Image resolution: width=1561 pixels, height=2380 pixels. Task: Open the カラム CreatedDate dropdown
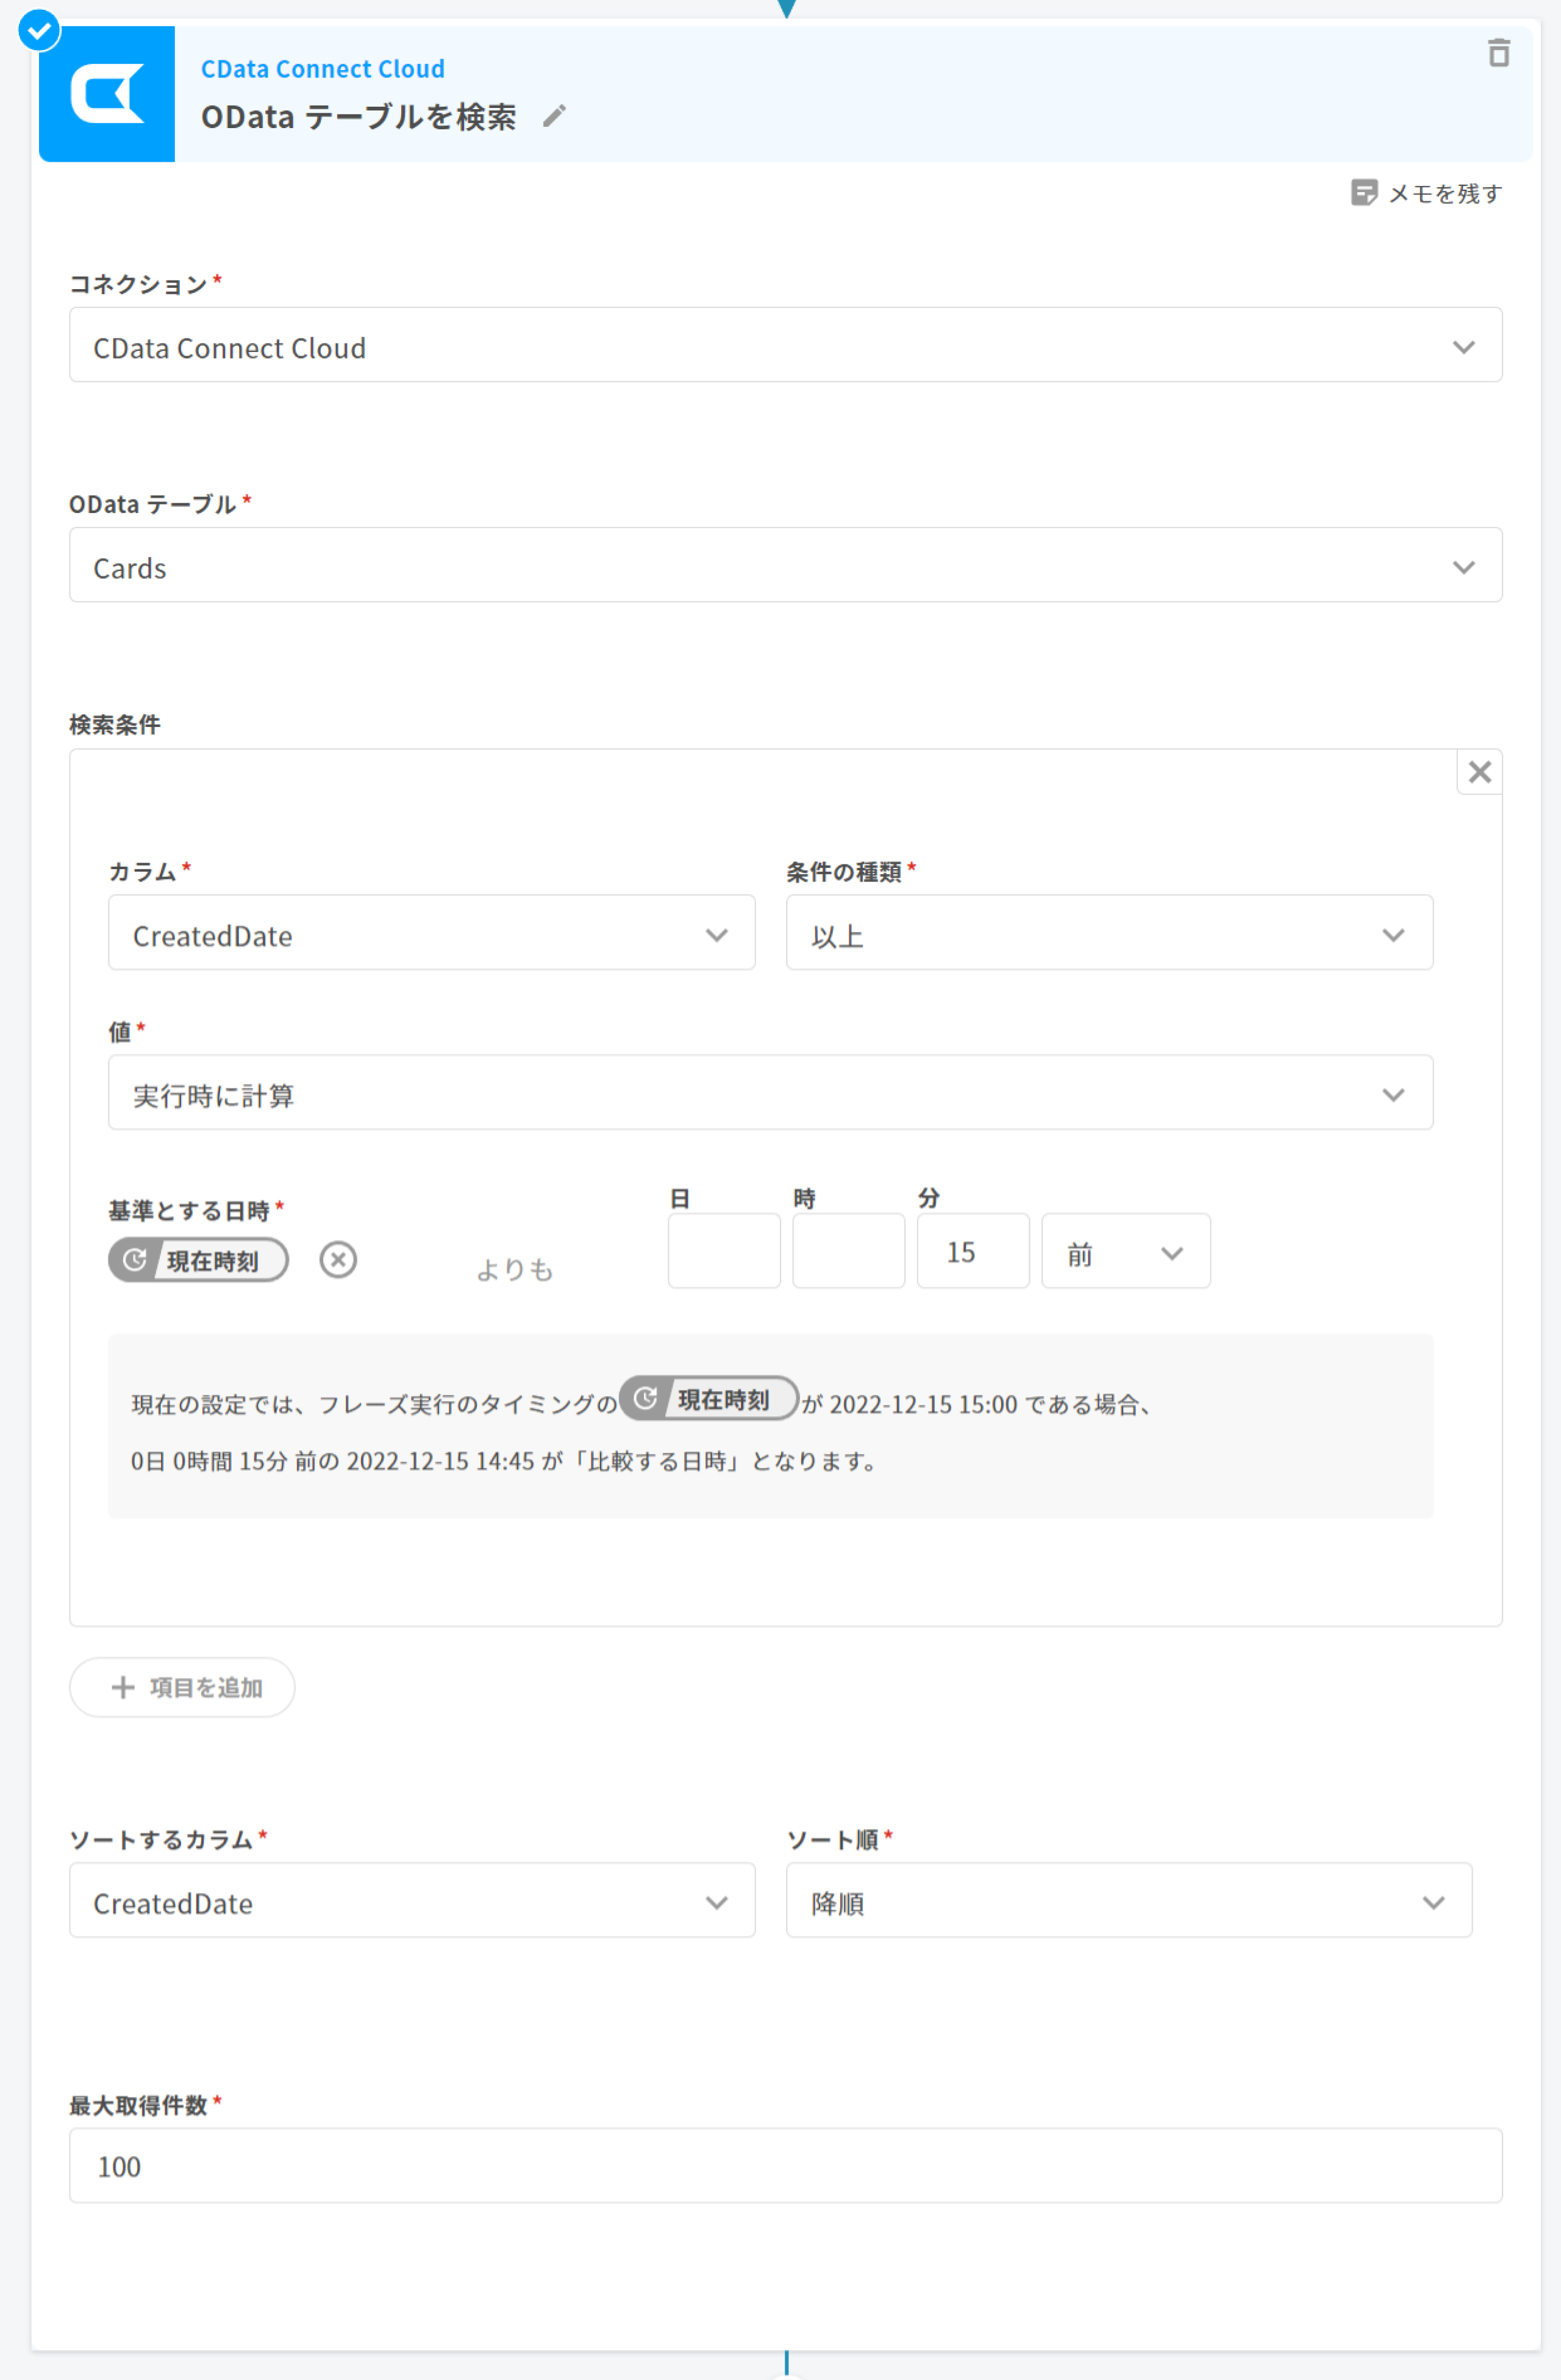pos(431,933)
